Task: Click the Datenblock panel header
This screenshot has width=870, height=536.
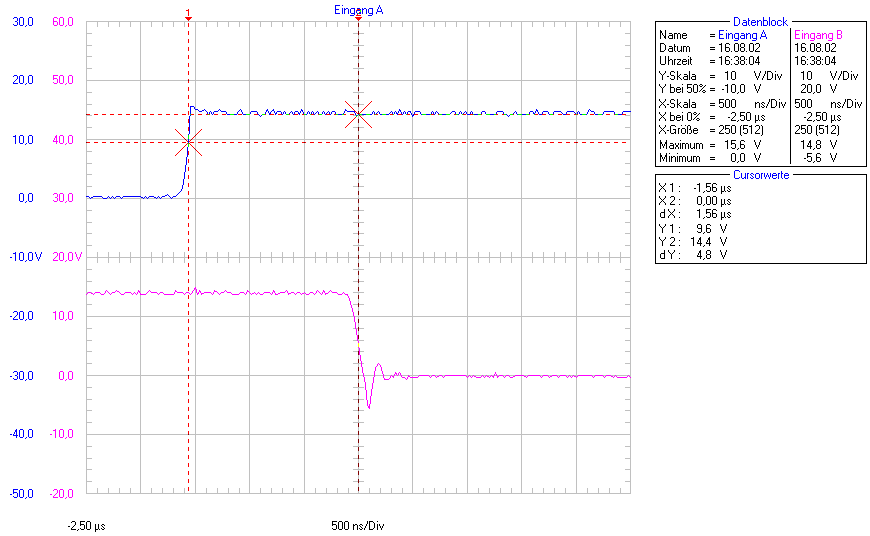Action: click(x=760, y=21)
